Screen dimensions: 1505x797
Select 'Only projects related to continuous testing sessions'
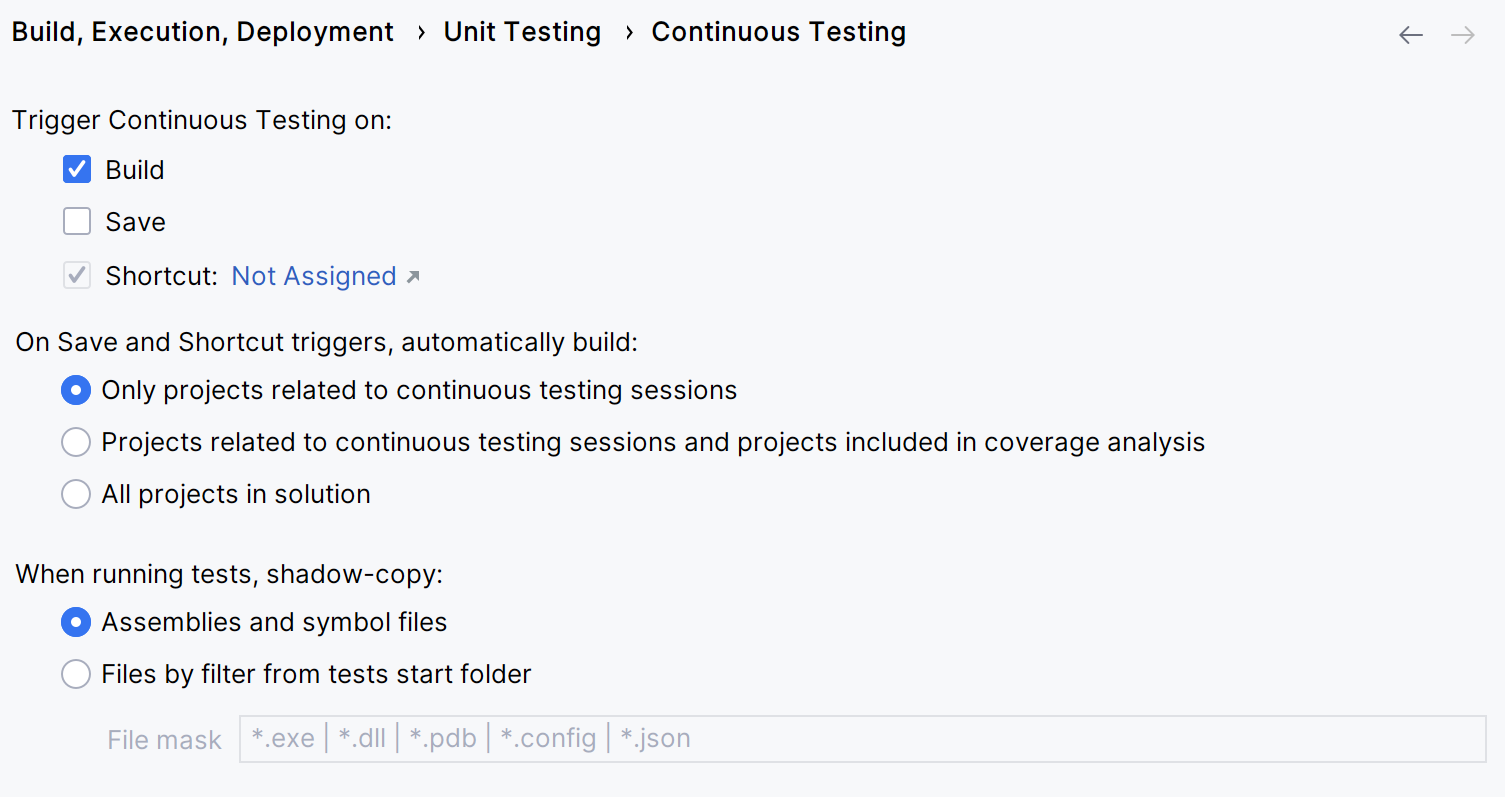point(76,390)
